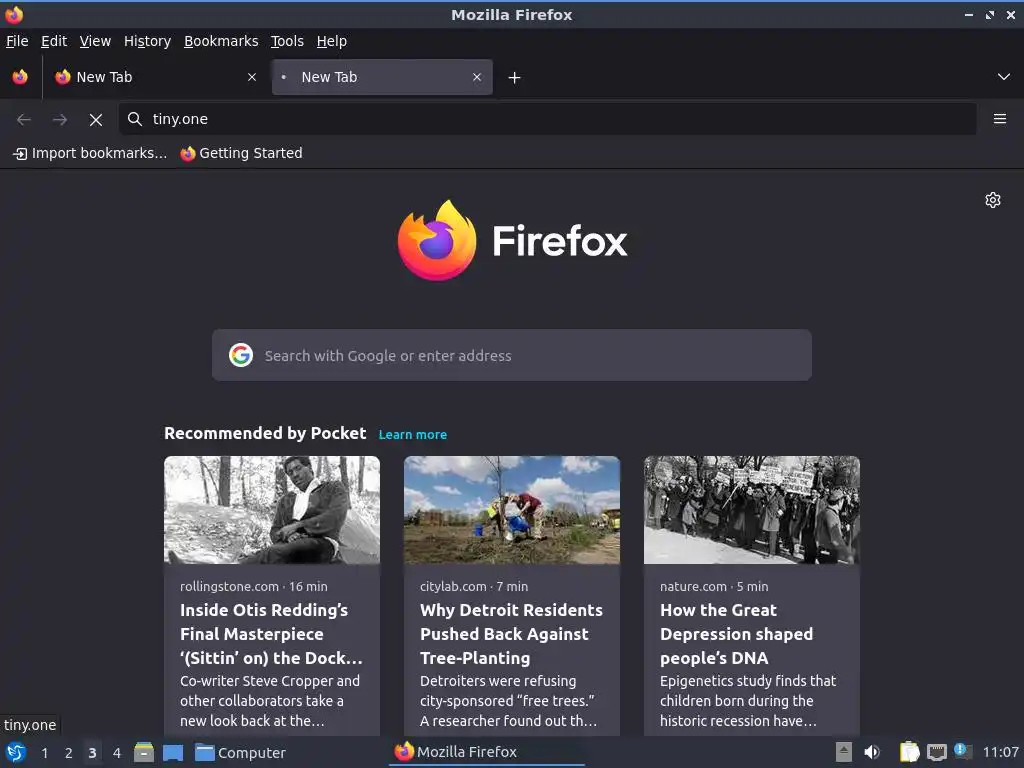Click the Firefox logo on the new tab page
Image resolution: width=1024 pixels, height=768 pixels.
(x=512, y=241)
